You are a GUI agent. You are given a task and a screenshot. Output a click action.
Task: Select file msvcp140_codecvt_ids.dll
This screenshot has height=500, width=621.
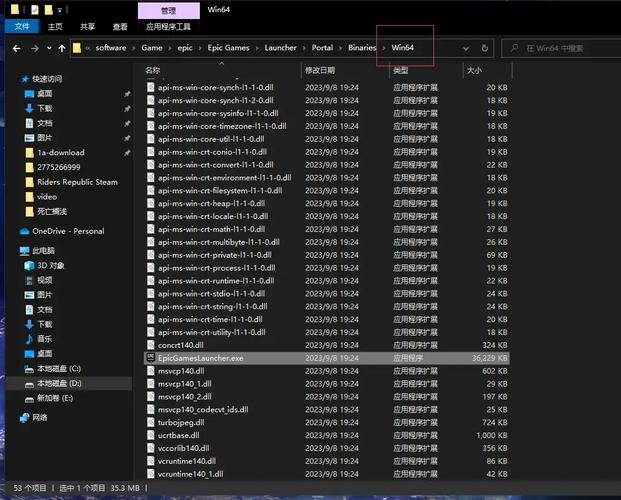[203, 409]
